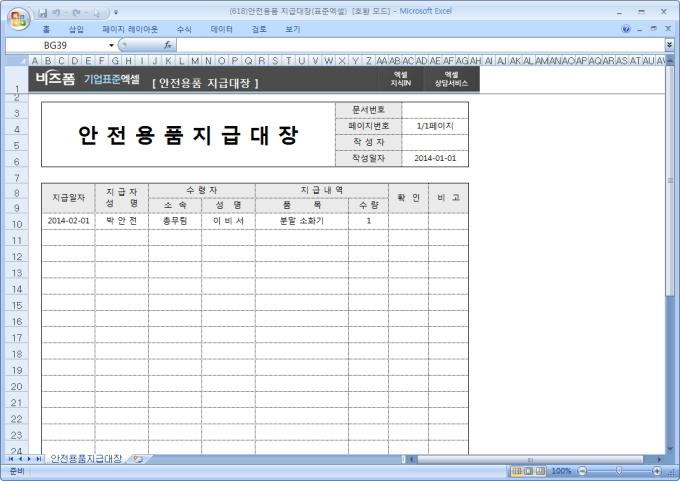The width and height of the screenshot is (680, 481).
Task: Click the Excel Help question mark icon
Action: pyautogui.click(x=626, y=29)
